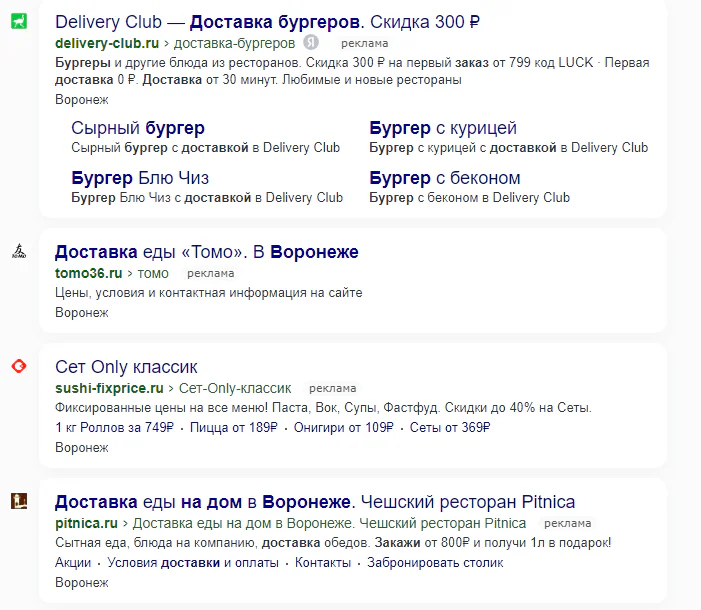This screenshot has width=701, height=610.
Task: Open the tomo36.ru URL link
Action: [89, 273]
